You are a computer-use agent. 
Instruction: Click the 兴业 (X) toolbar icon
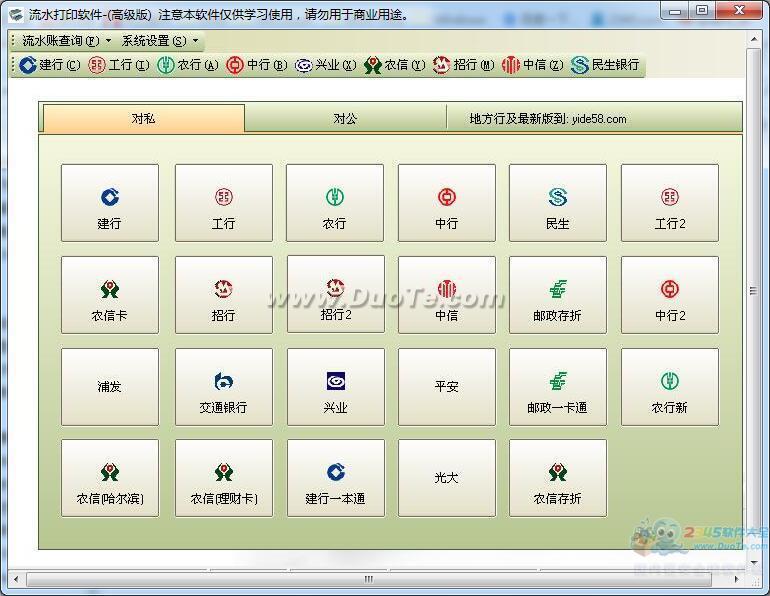click(x=326, y=65)
